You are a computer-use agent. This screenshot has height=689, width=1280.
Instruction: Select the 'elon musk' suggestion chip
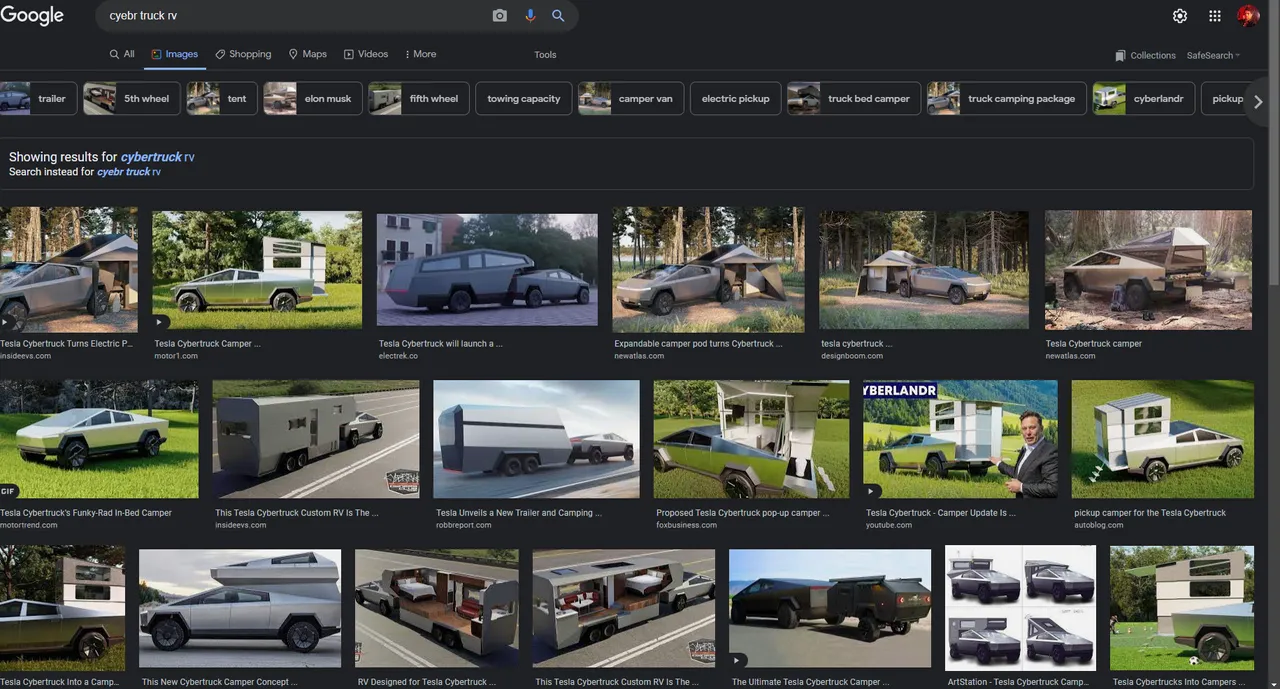point(313,99)
